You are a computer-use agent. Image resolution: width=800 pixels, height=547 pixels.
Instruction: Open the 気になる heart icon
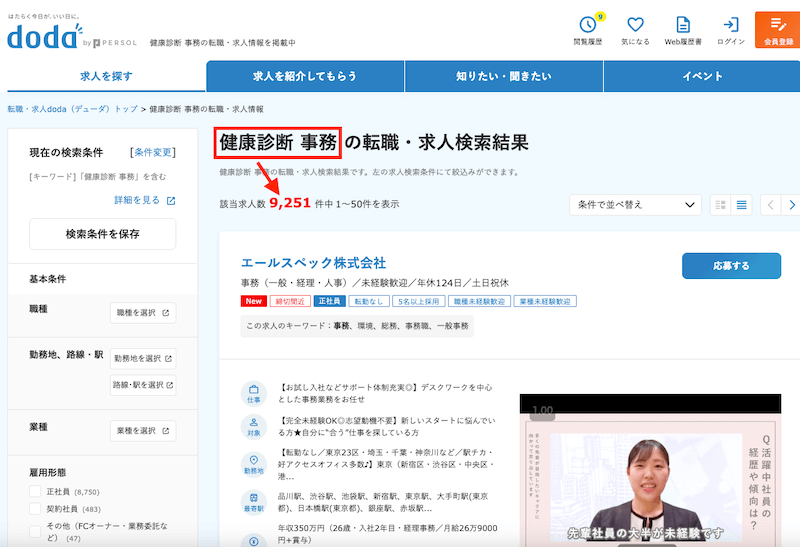[635, 24]
